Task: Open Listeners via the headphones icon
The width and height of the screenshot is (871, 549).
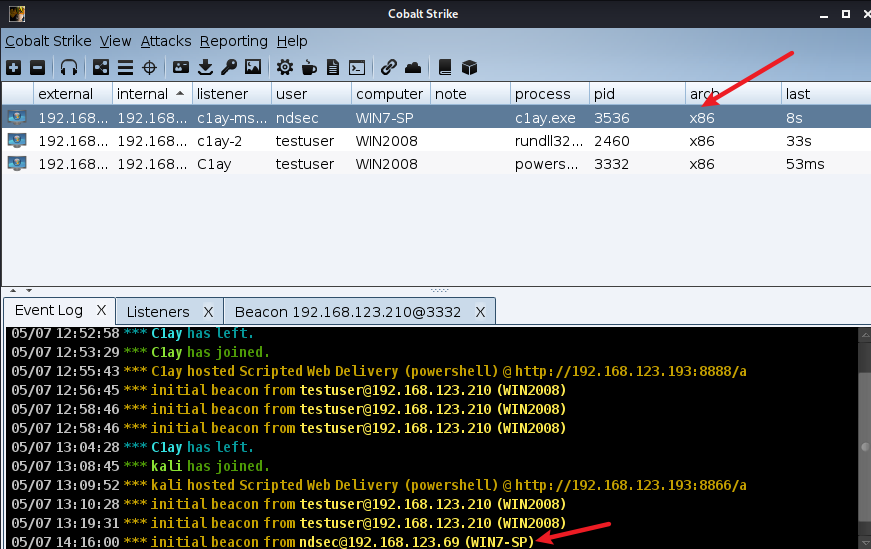Action: tap(69, 68)
